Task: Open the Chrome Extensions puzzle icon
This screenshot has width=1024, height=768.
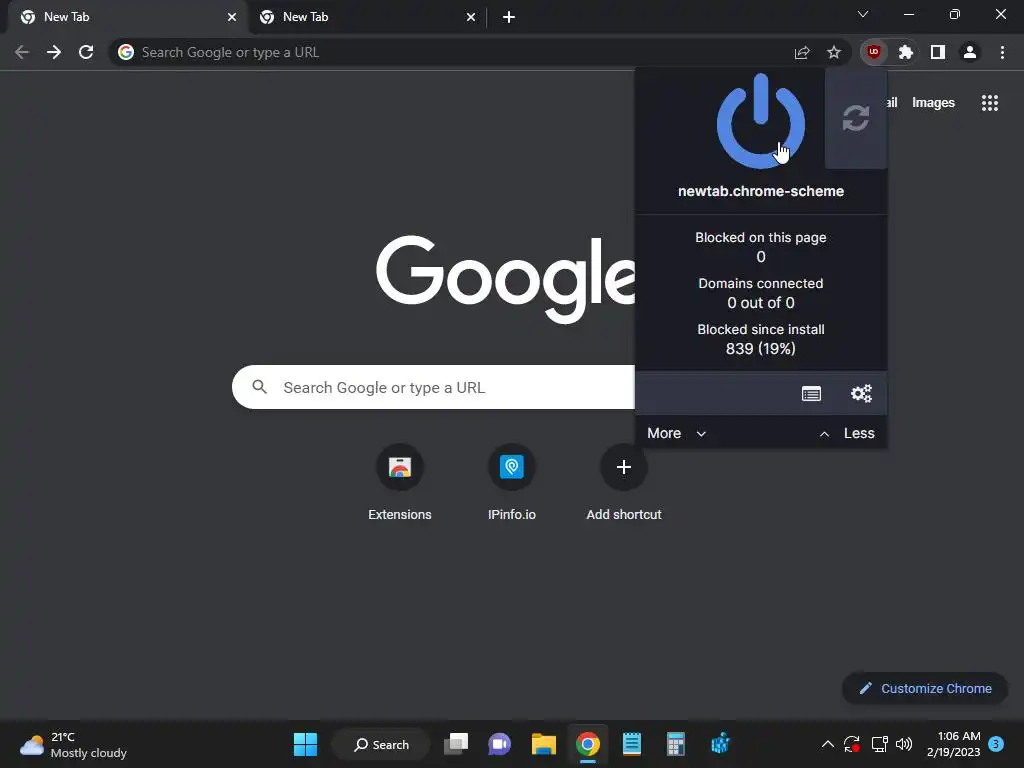Action: (x=905, y=52)
